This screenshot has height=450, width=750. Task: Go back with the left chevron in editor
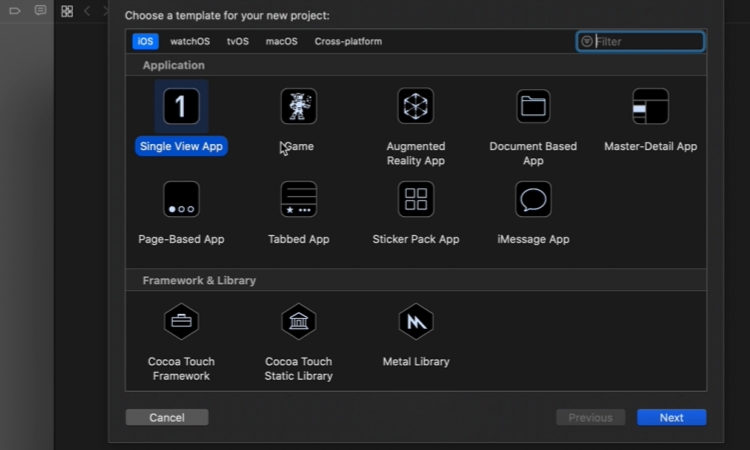coord(87,11)
